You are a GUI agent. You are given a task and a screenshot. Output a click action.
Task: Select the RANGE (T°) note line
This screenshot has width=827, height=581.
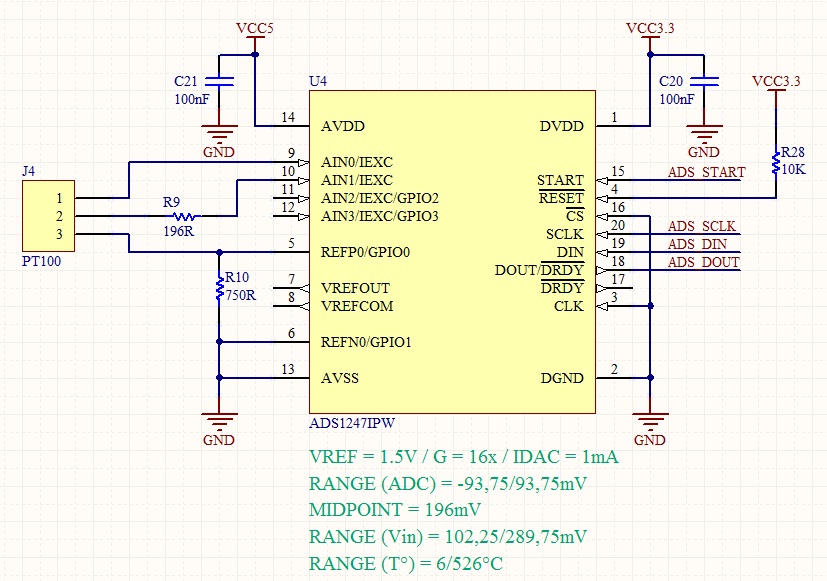click(x=406, y=564)
